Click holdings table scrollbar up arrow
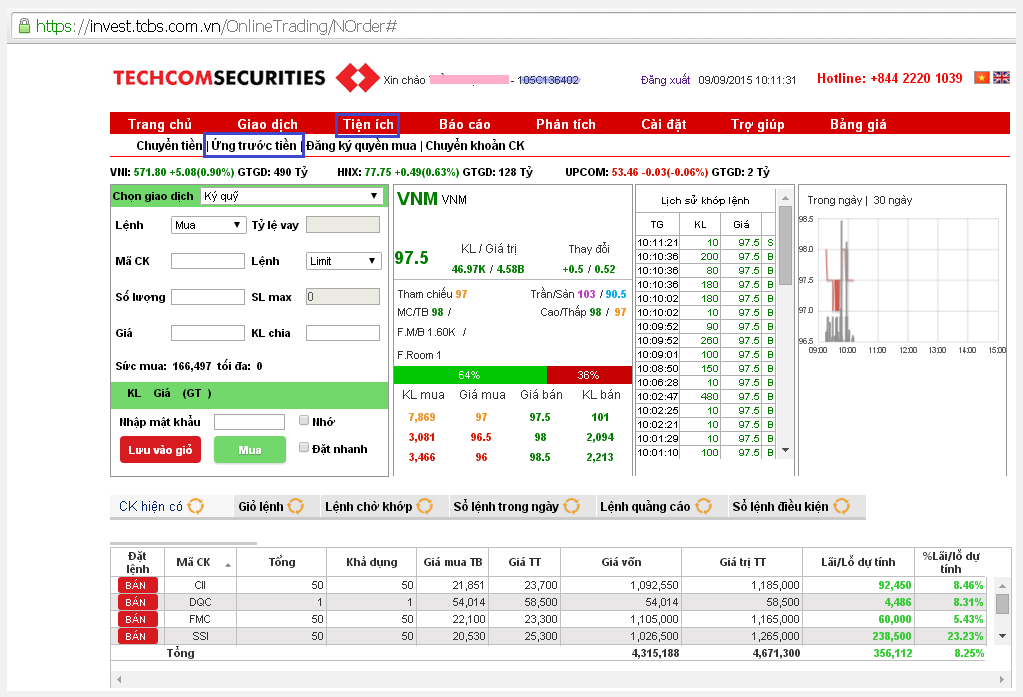1023x697 pixels. (x=1003, y=585)
